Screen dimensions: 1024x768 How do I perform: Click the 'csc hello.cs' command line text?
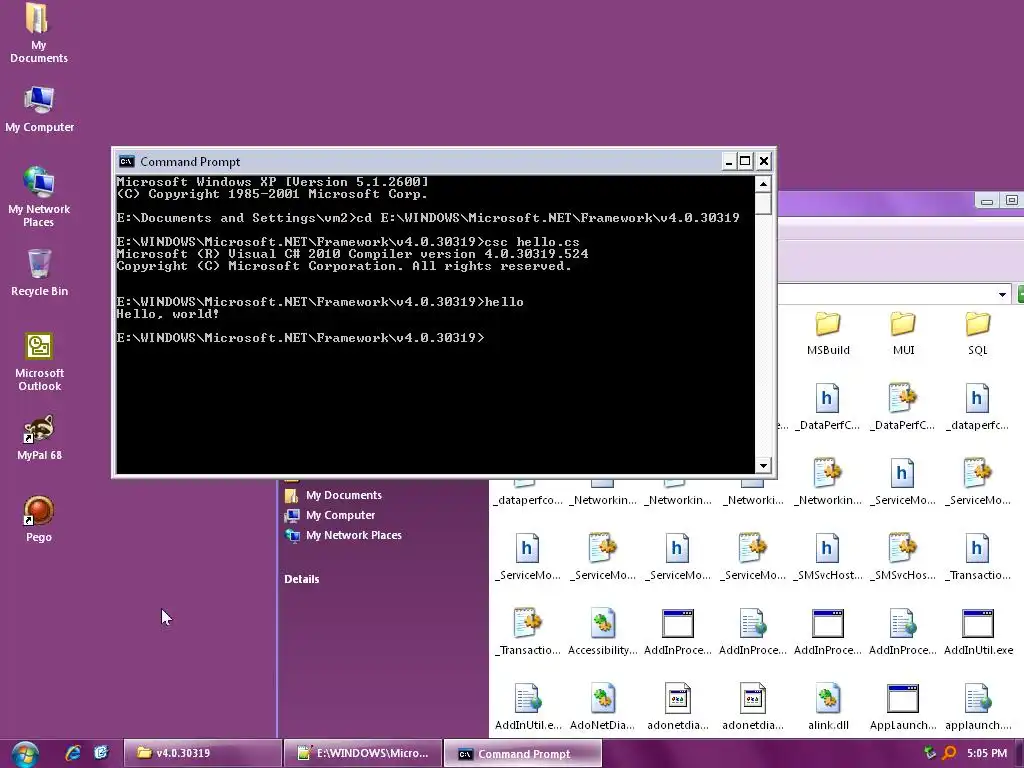[x=532, y=242]
